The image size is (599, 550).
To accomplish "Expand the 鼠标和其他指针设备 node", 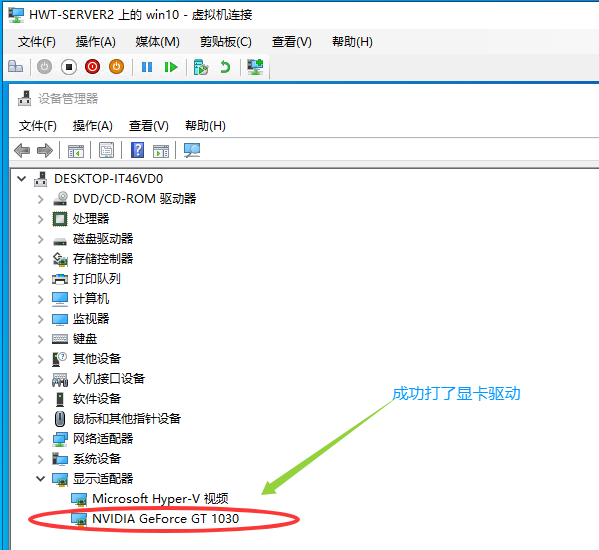I will 40,419.
